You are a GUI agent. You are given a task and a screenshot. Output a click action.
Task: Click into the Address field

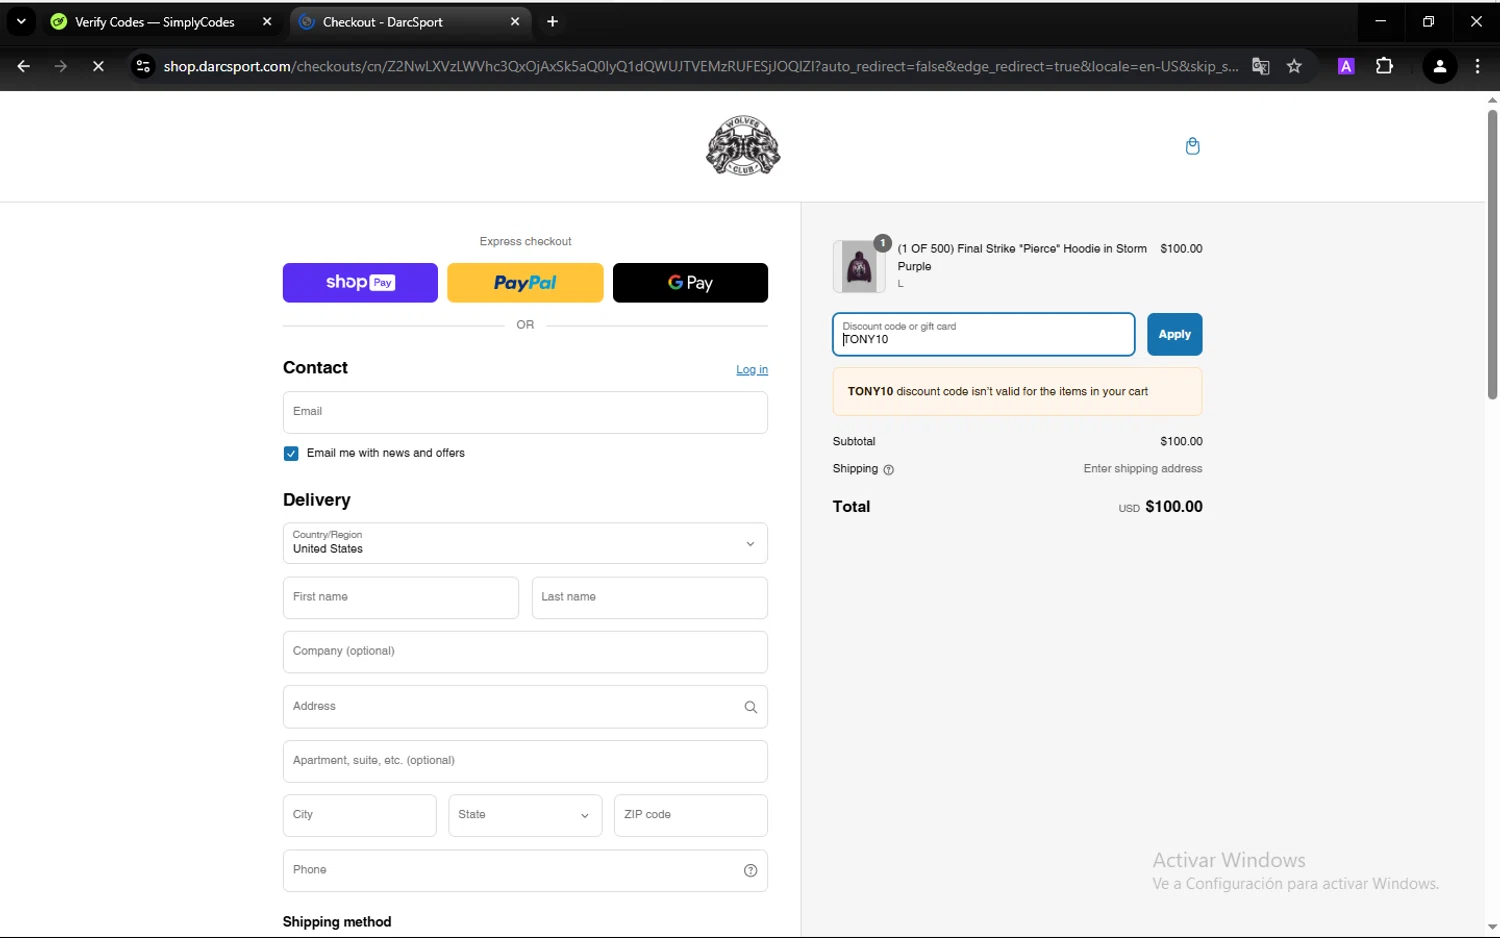point(525,707)
